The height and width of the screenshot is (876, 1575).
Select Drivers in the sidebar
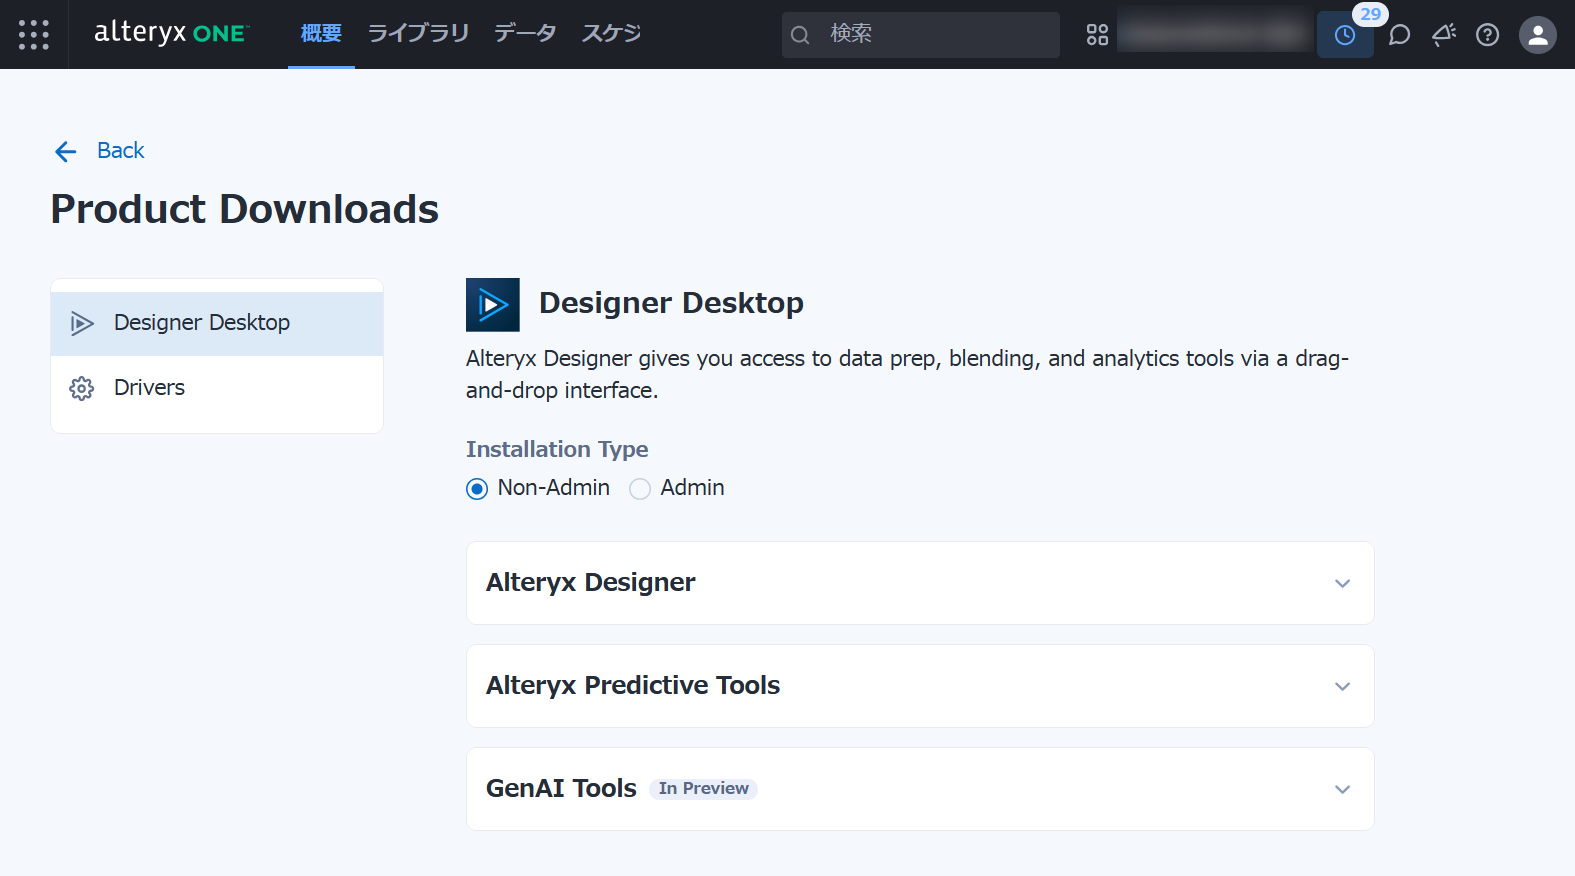pos(217,388)
